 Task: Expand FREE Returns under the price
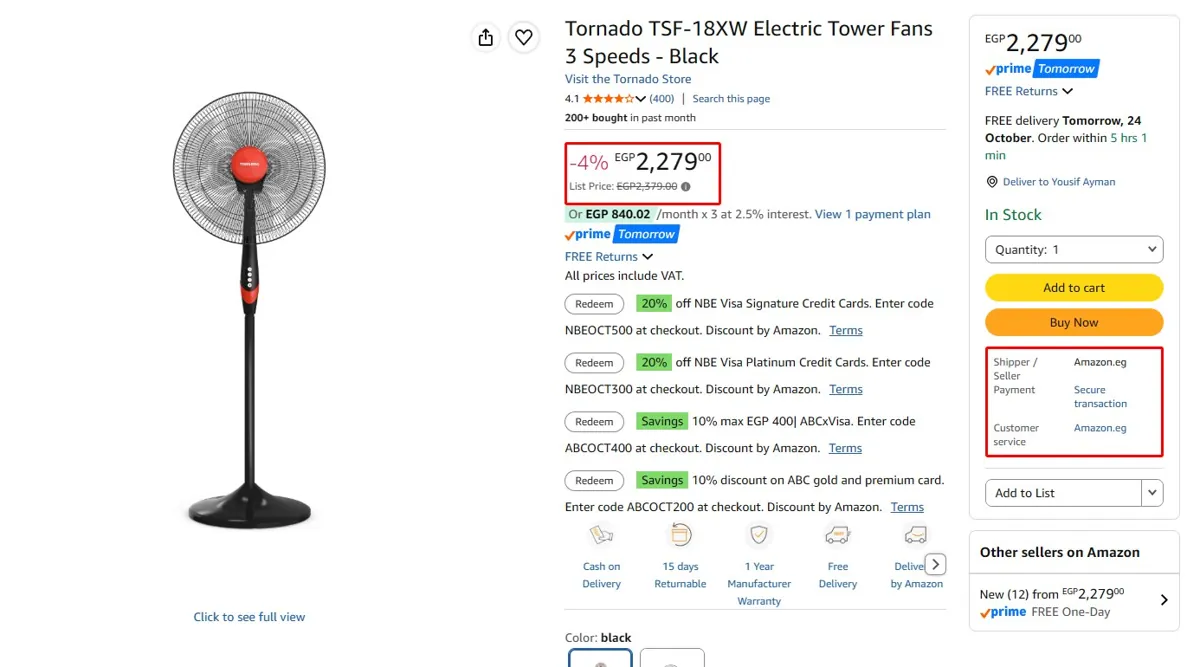(608, 257)
